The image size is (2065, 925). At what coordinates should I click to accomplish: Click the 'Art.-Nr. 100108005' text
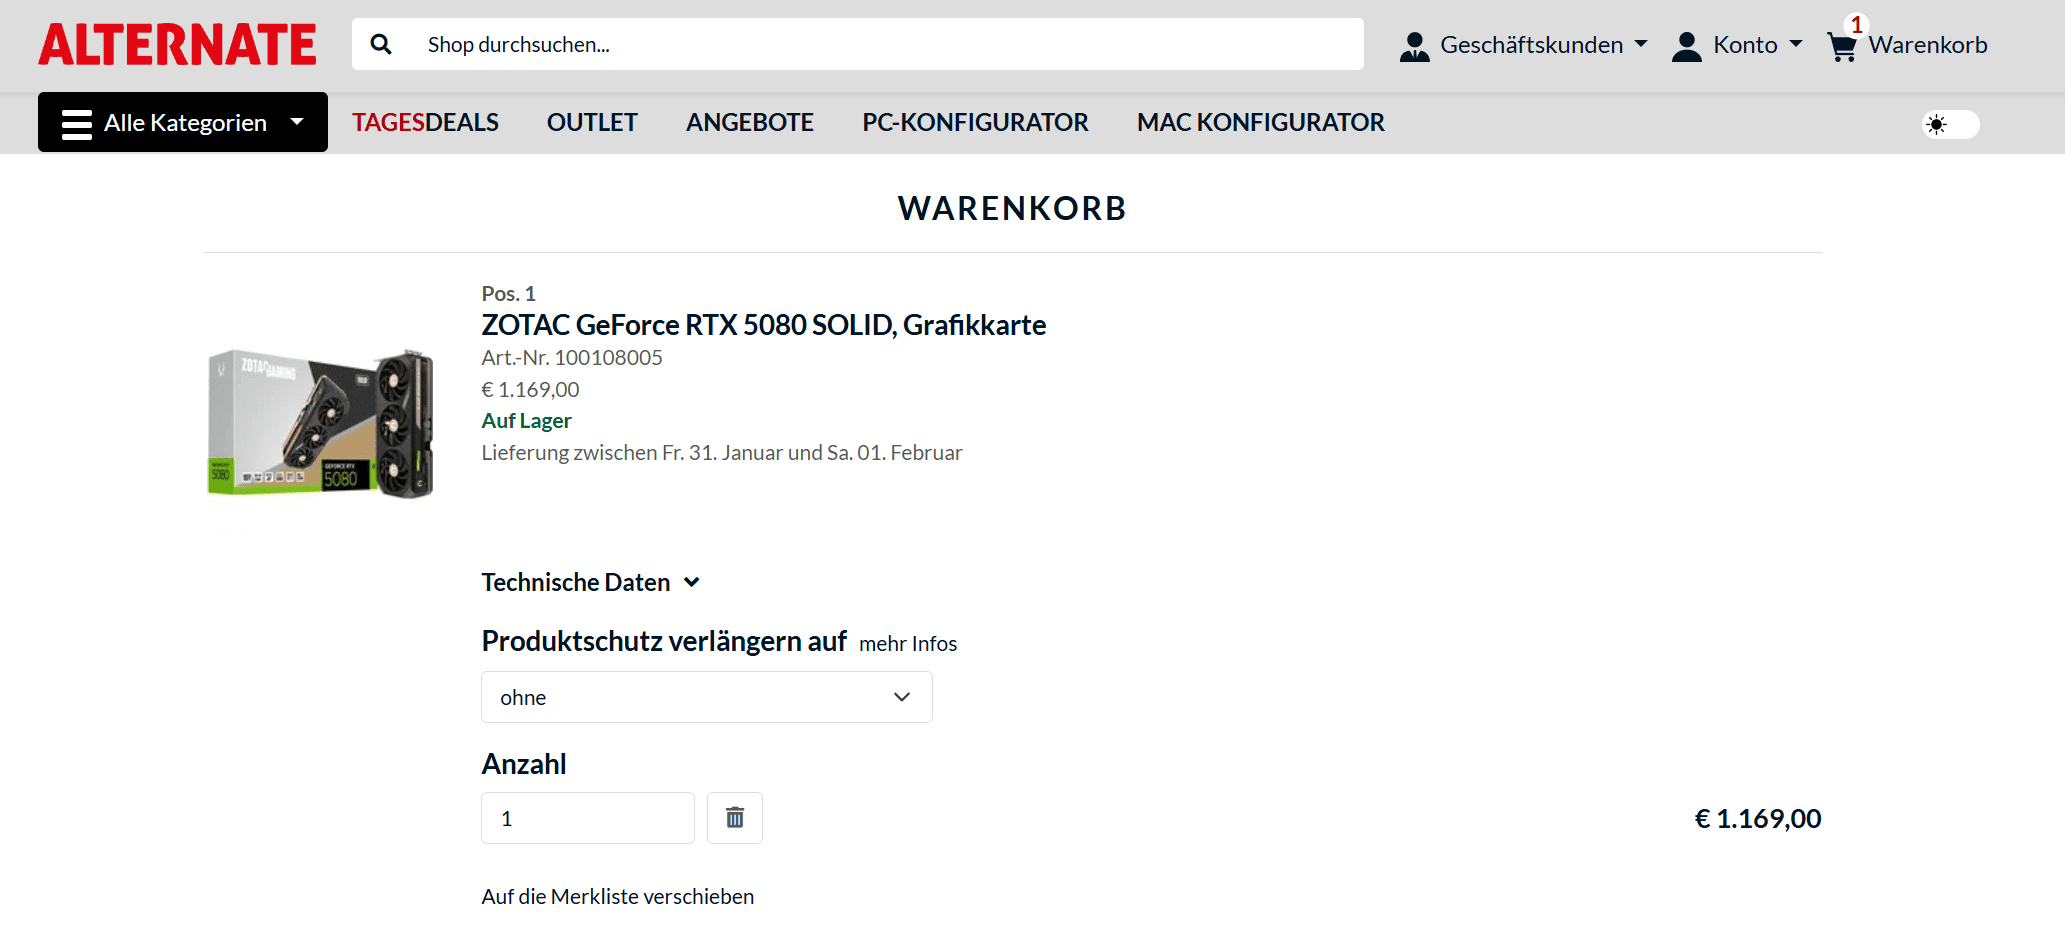point(572,358)
